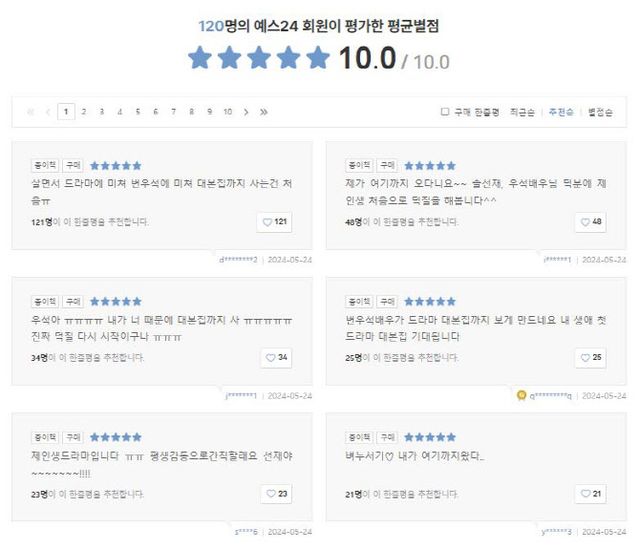The height and width of the screenshot is (546, 640).
Task: Open page 5 of reviews
Action: (138, 112)
